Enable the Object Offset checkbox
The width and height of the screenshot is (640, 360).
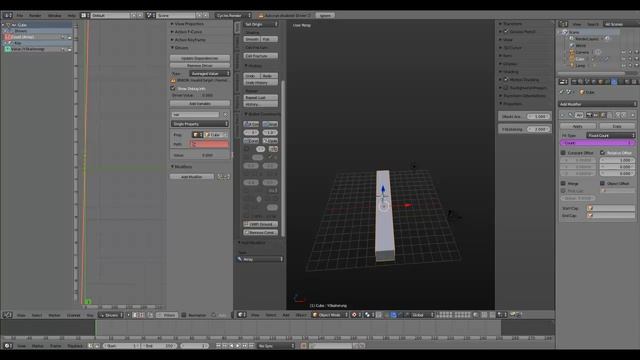(x=602, y=183)
